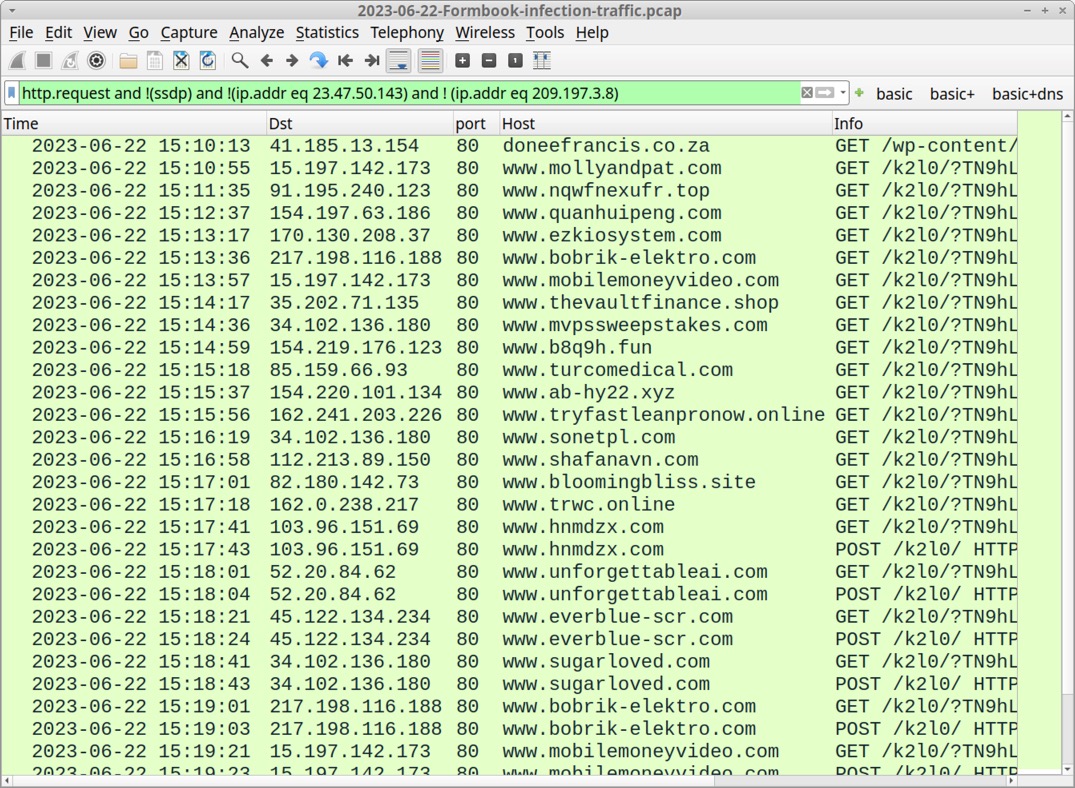Image resolution: width=1075 pixels, height=788 pixels.
Task: Select the www.thevaultfinance.shop packet row
Action: (509, 302)
